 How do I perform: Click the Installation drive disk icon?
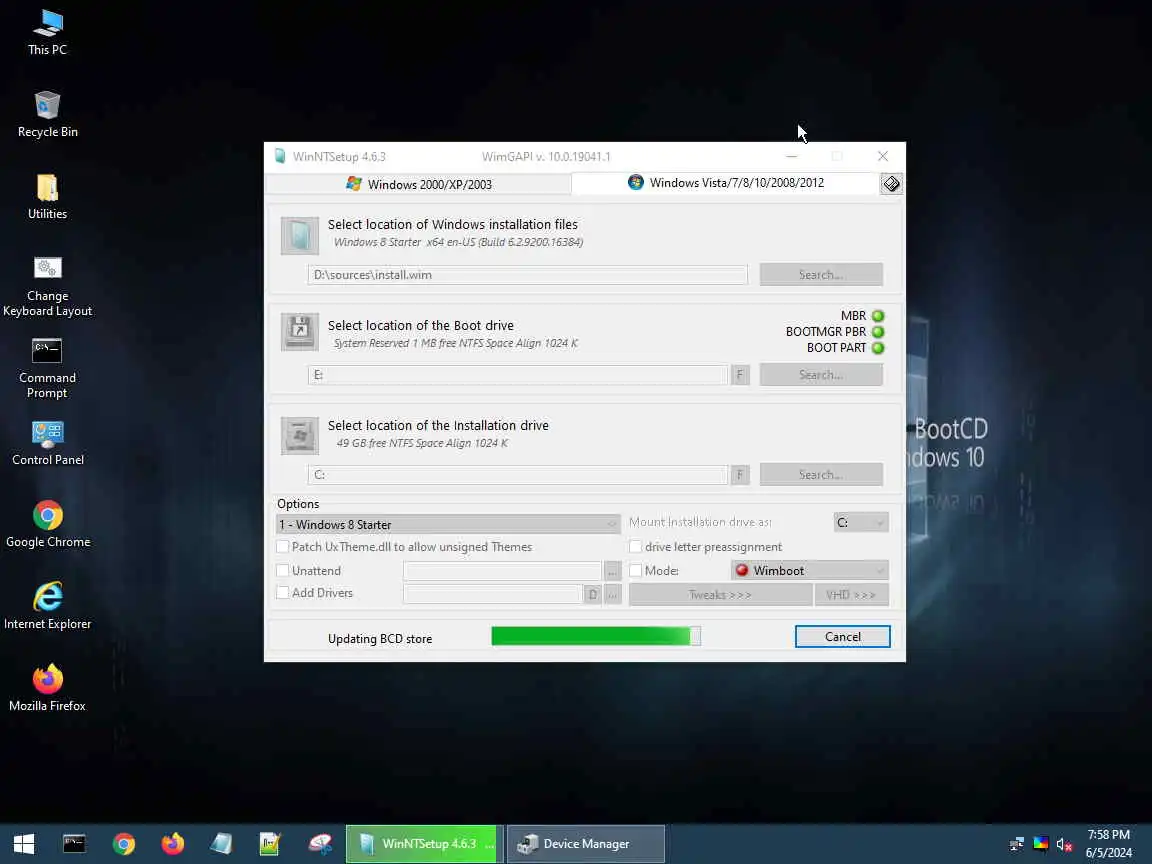(x=300, y=436)
